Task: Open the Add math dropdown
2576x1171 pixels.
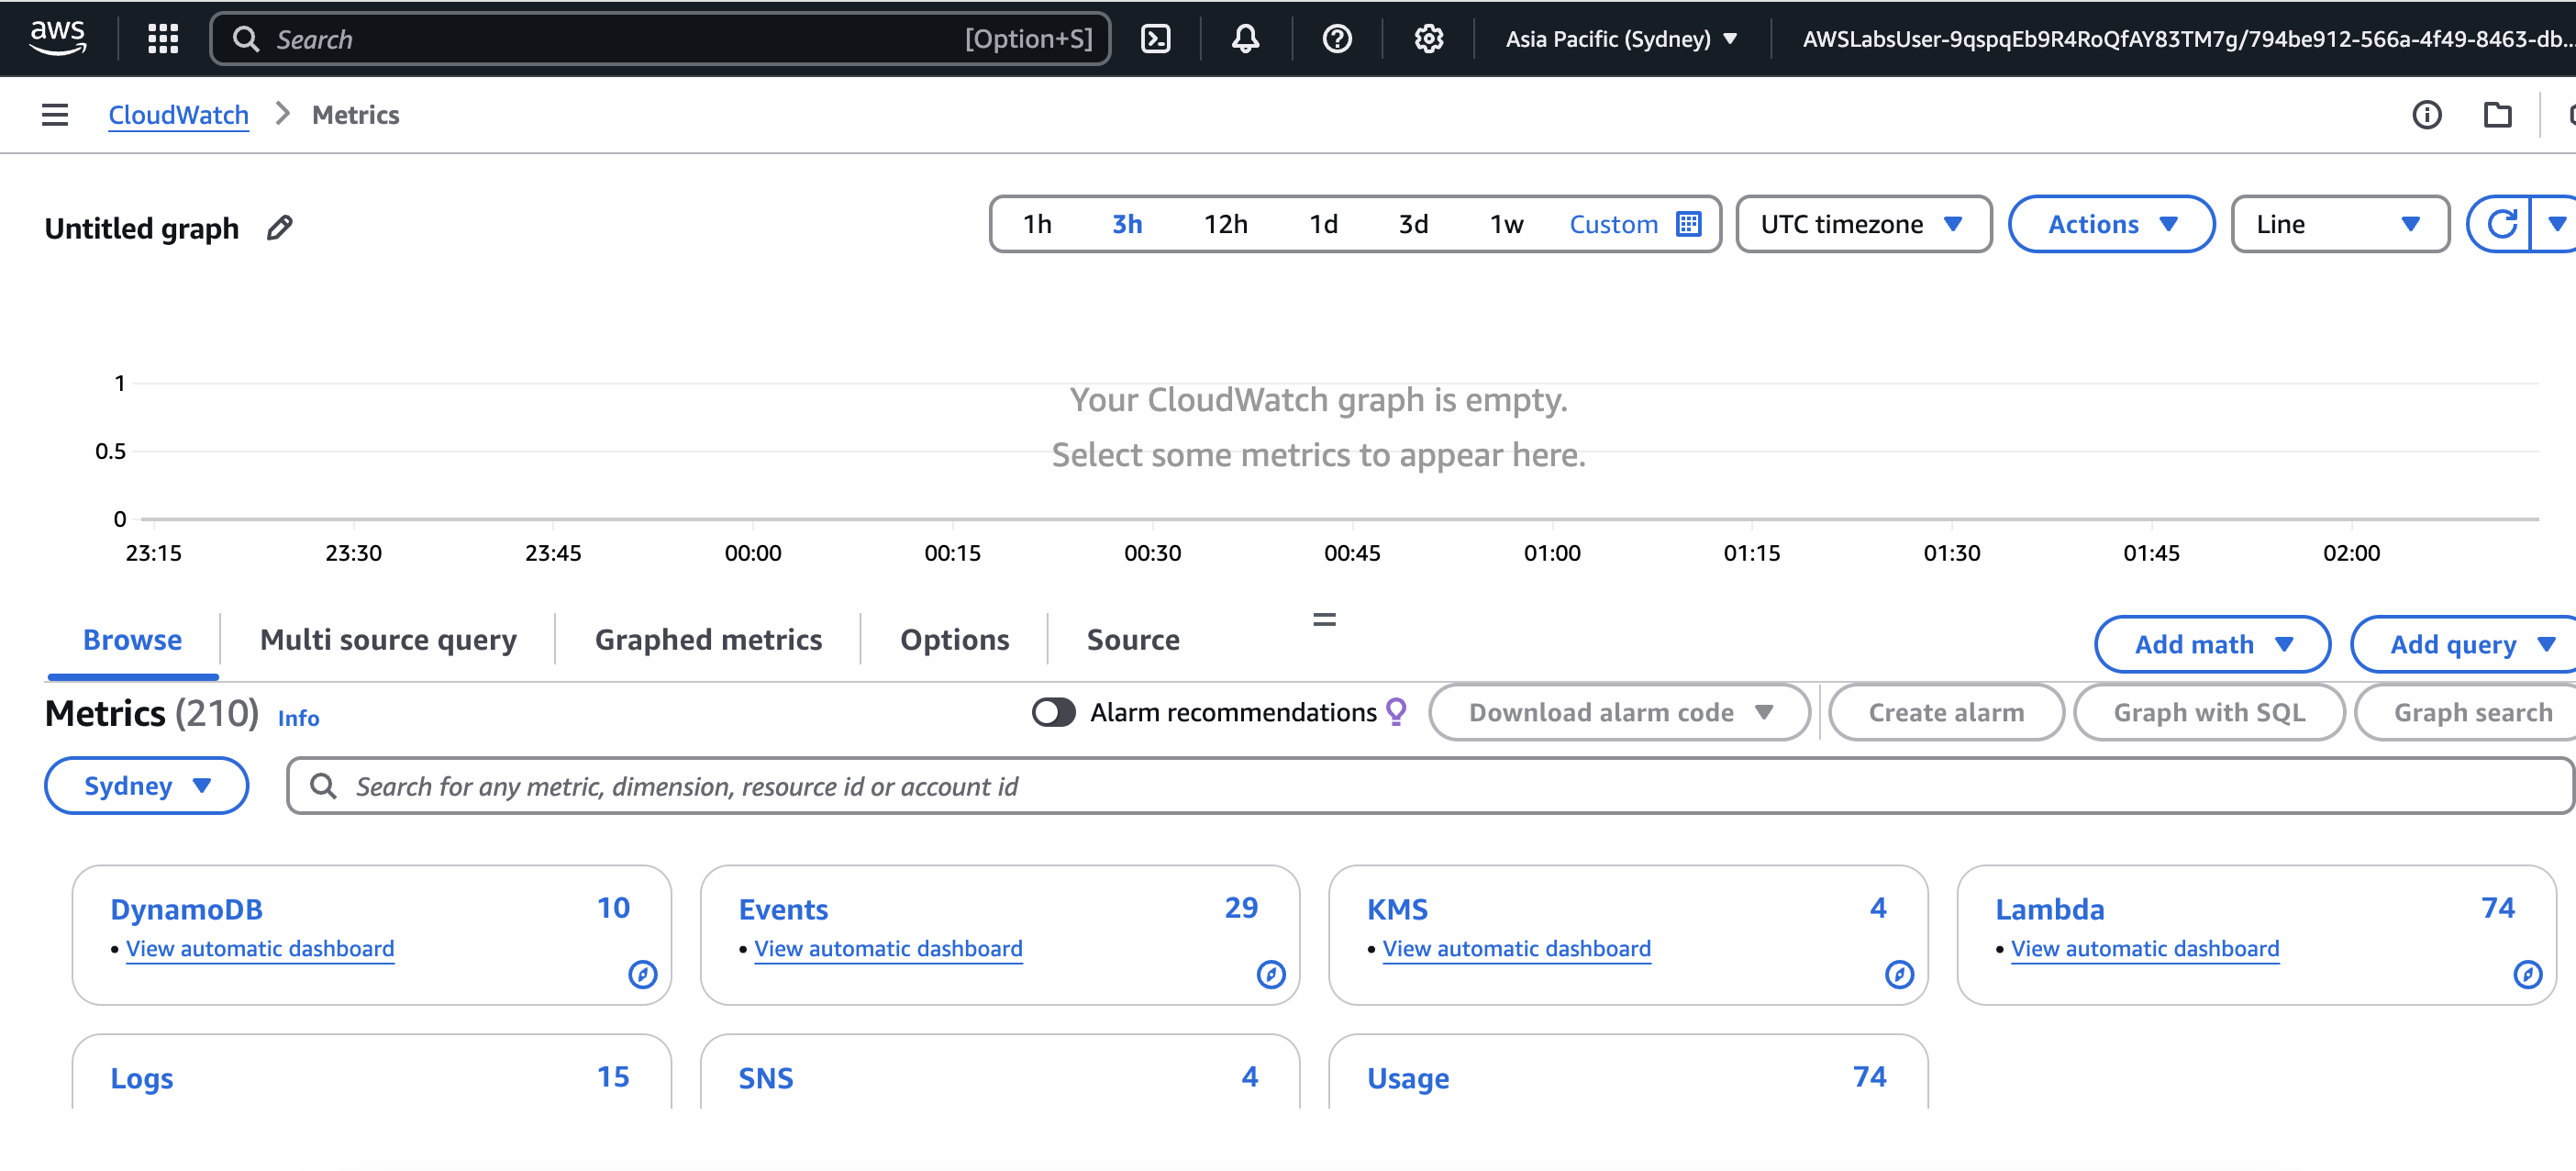Action: click(2212, 644)
